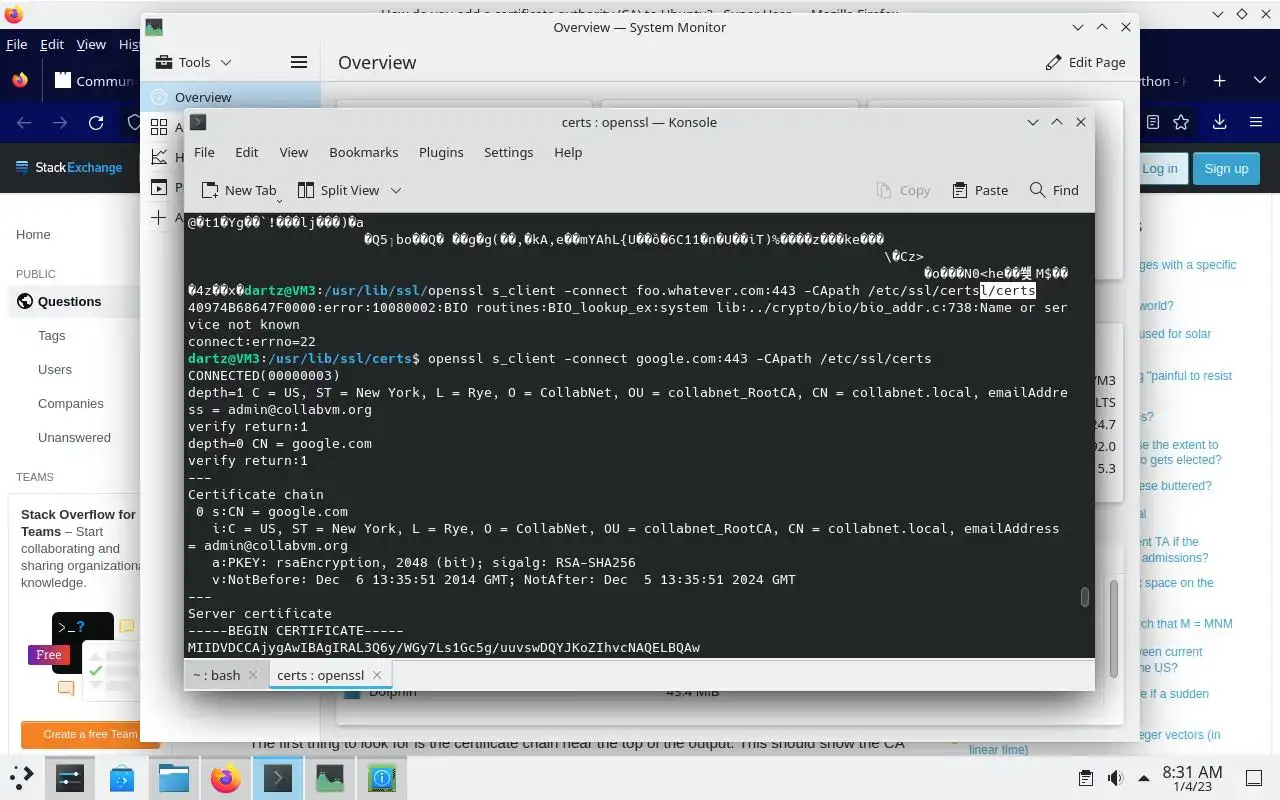Click the greyed Copy button in Konsole
The height and width of the screenshot is (800, 1280).
pos(903,190)
